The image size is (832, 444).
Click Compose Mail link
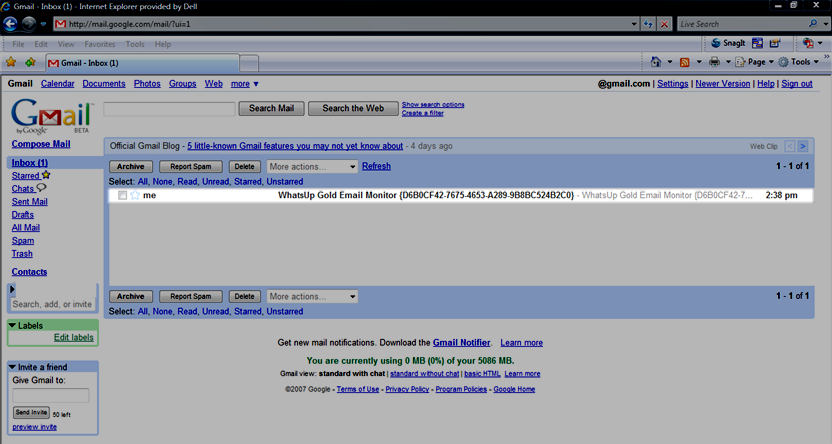(x=41, y=144)
